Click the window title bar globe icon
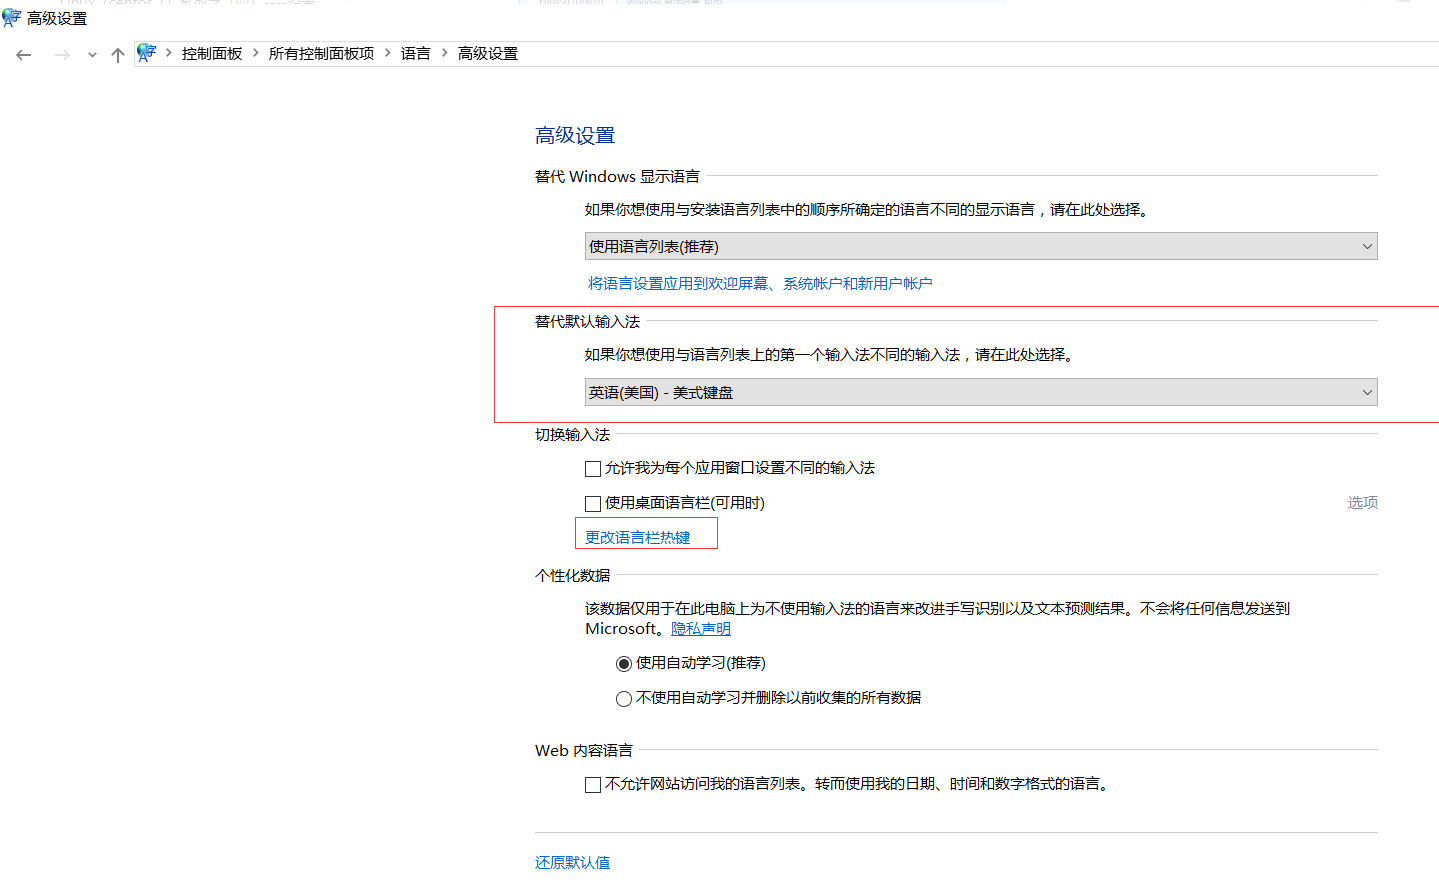This screenshot has height=891, width=1439. (12, 18)
